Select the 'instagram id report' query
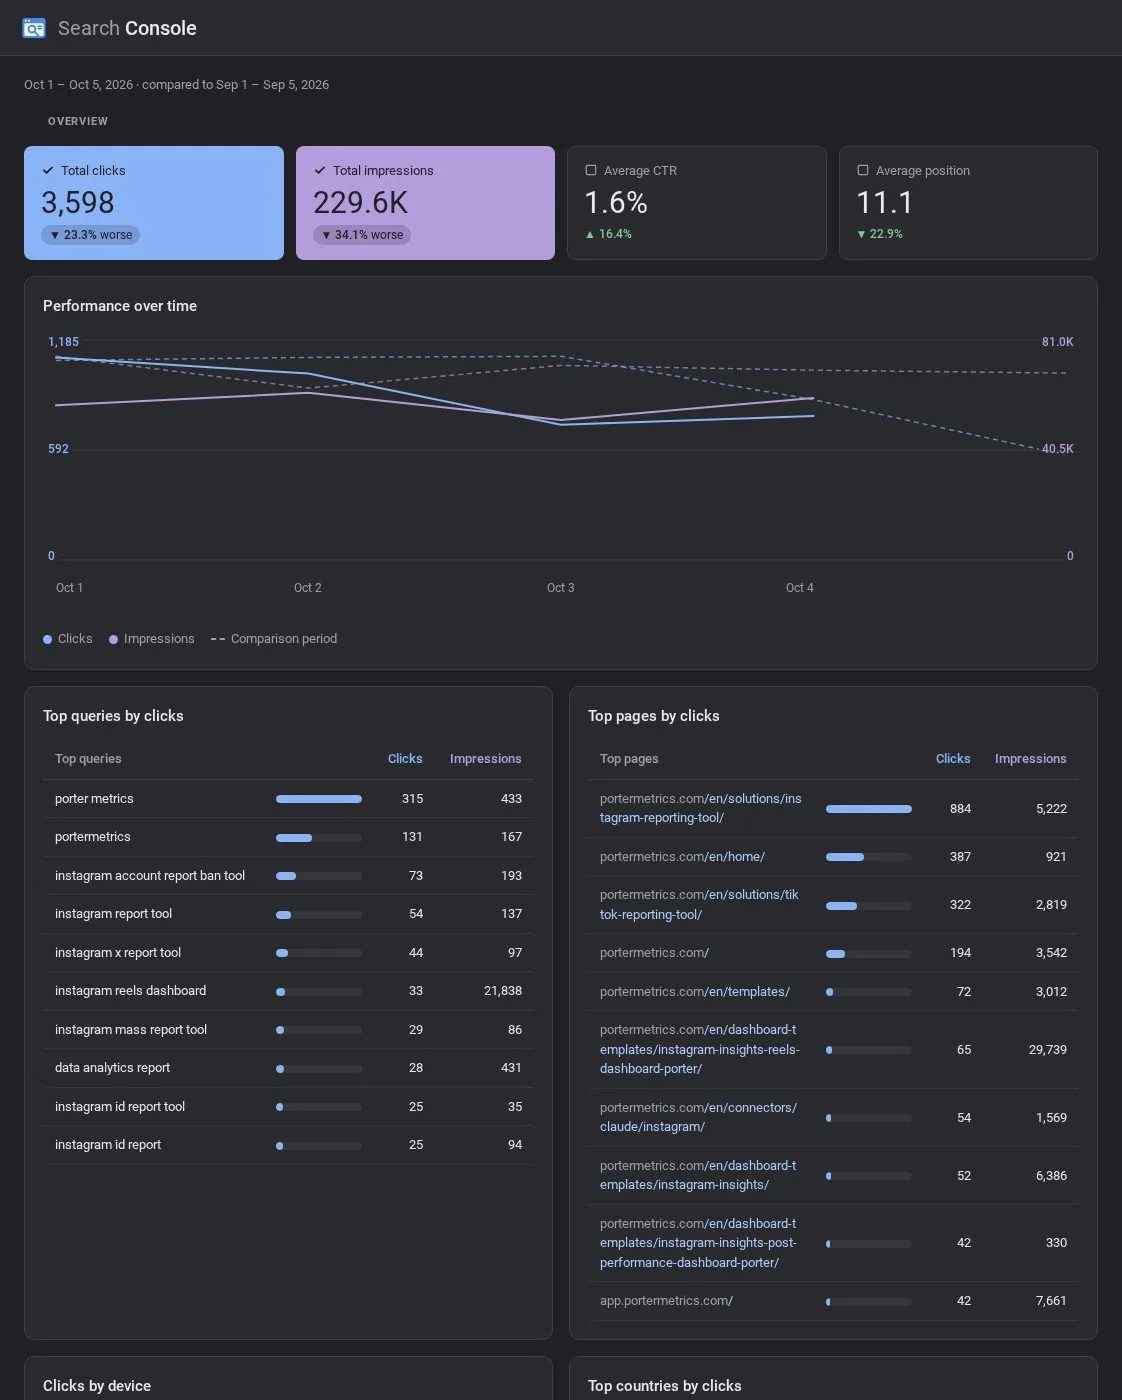This screenshot has width=1122, height=1400. [x=288, y=1145]
